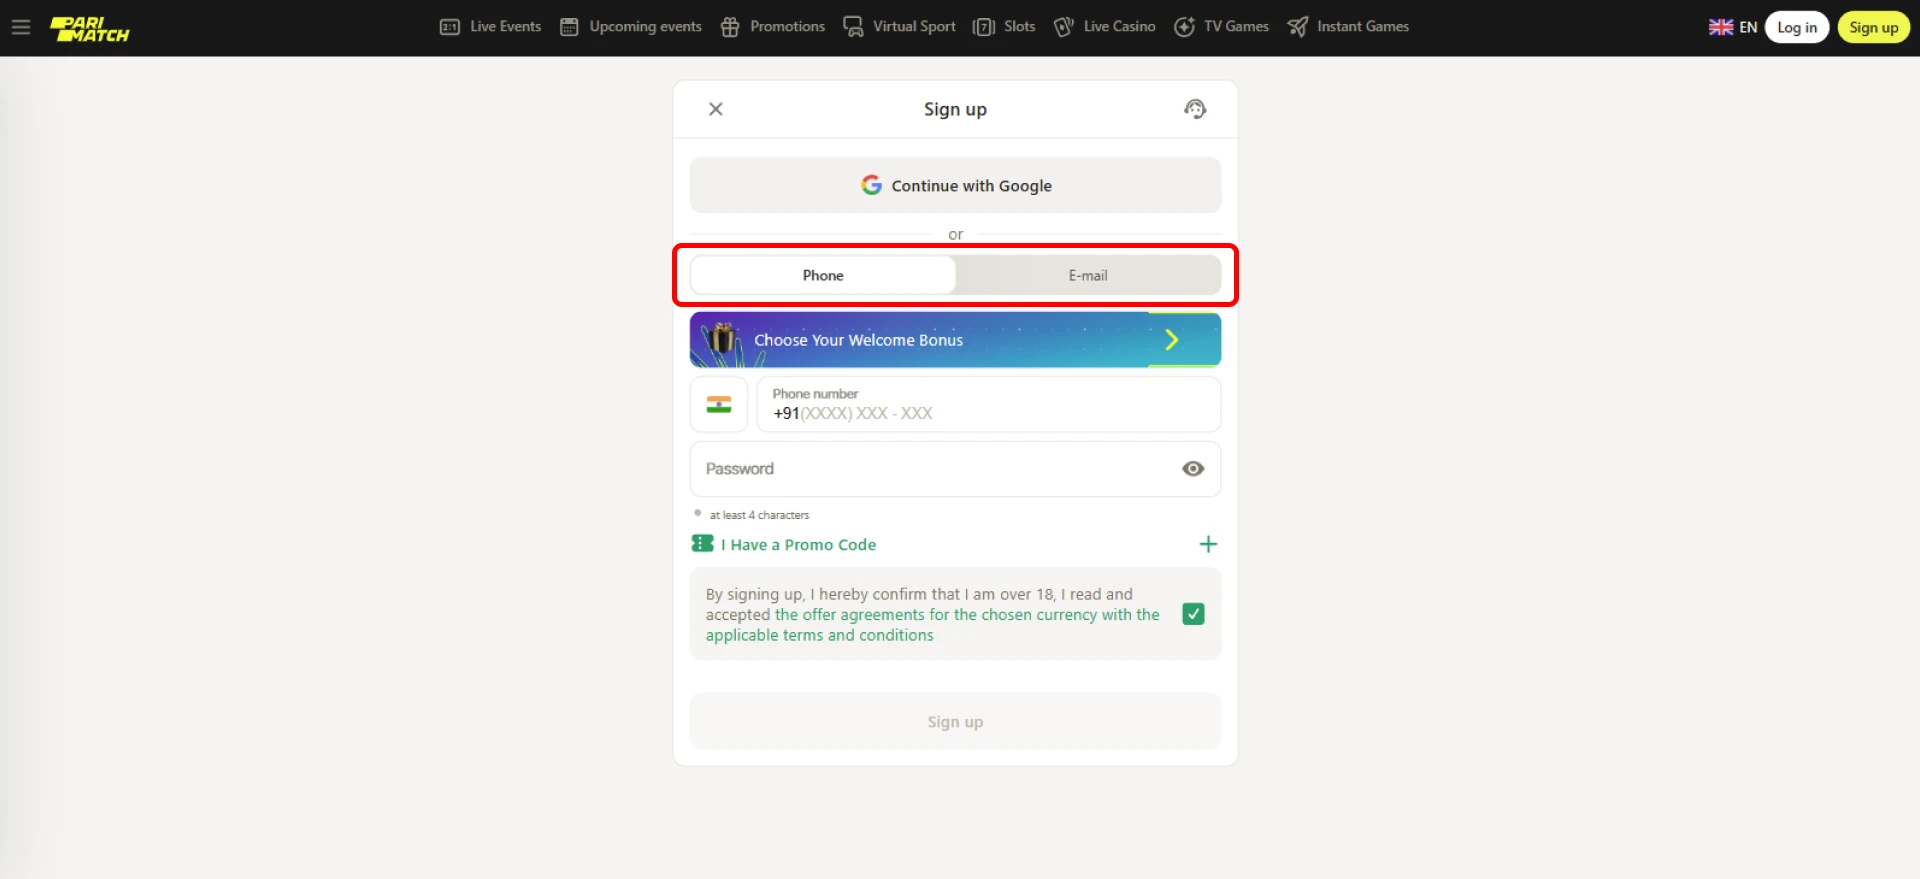Click the yellow Sign up header button
This screenshot has width=1920, height=879.
point(1874,27)
